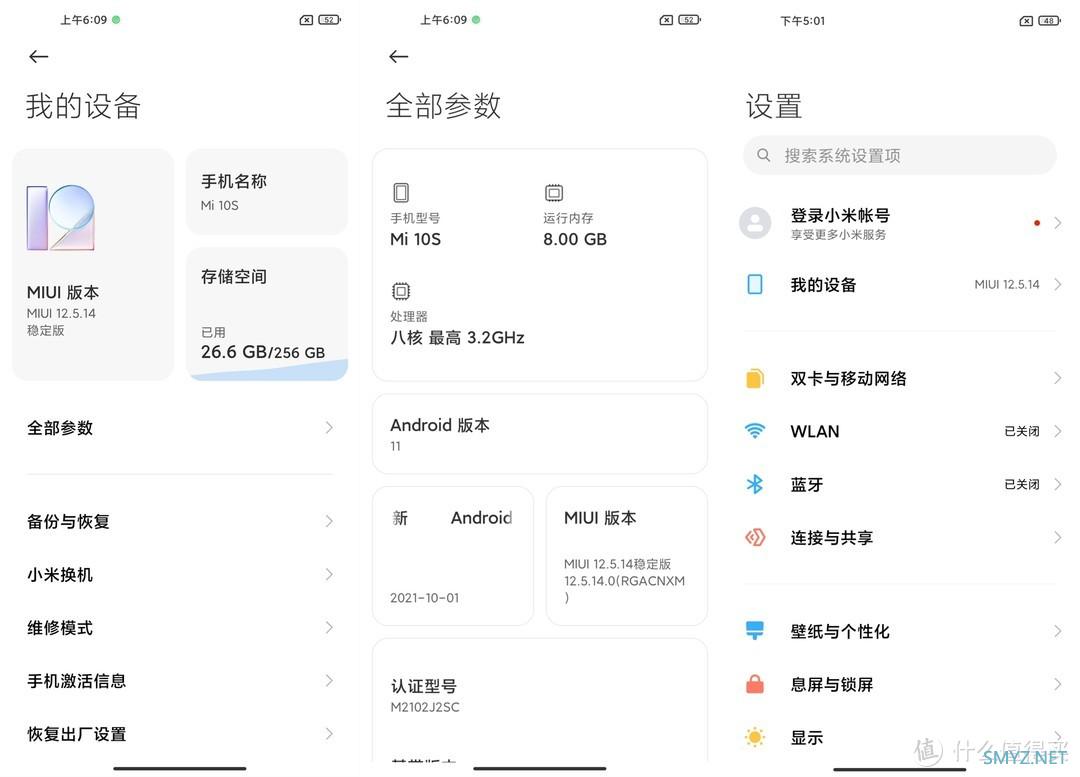The image size is (1080, 777).
Task: Open the 备份与恢复 menu entry
Action: [x=180, y=521]
